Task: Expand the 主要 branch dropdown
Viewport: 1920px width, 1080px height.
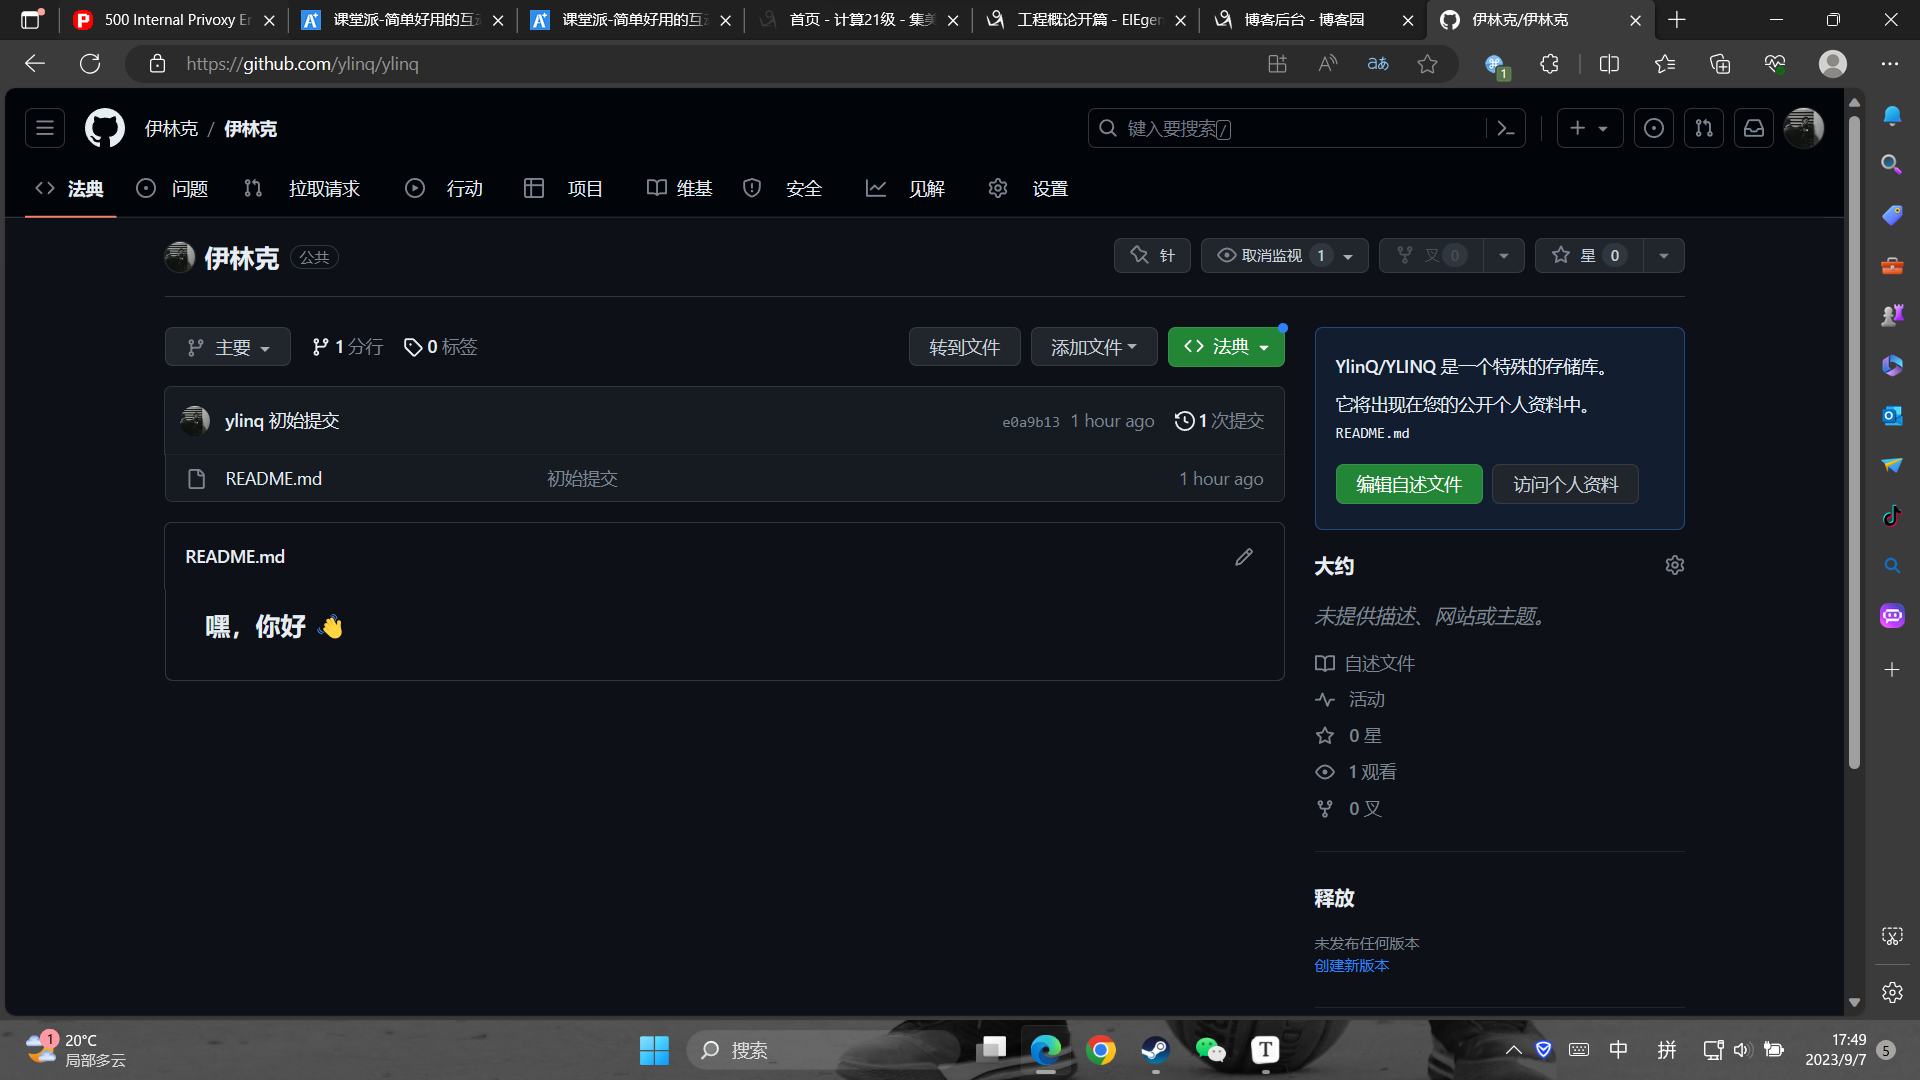Action: [228, 347]
